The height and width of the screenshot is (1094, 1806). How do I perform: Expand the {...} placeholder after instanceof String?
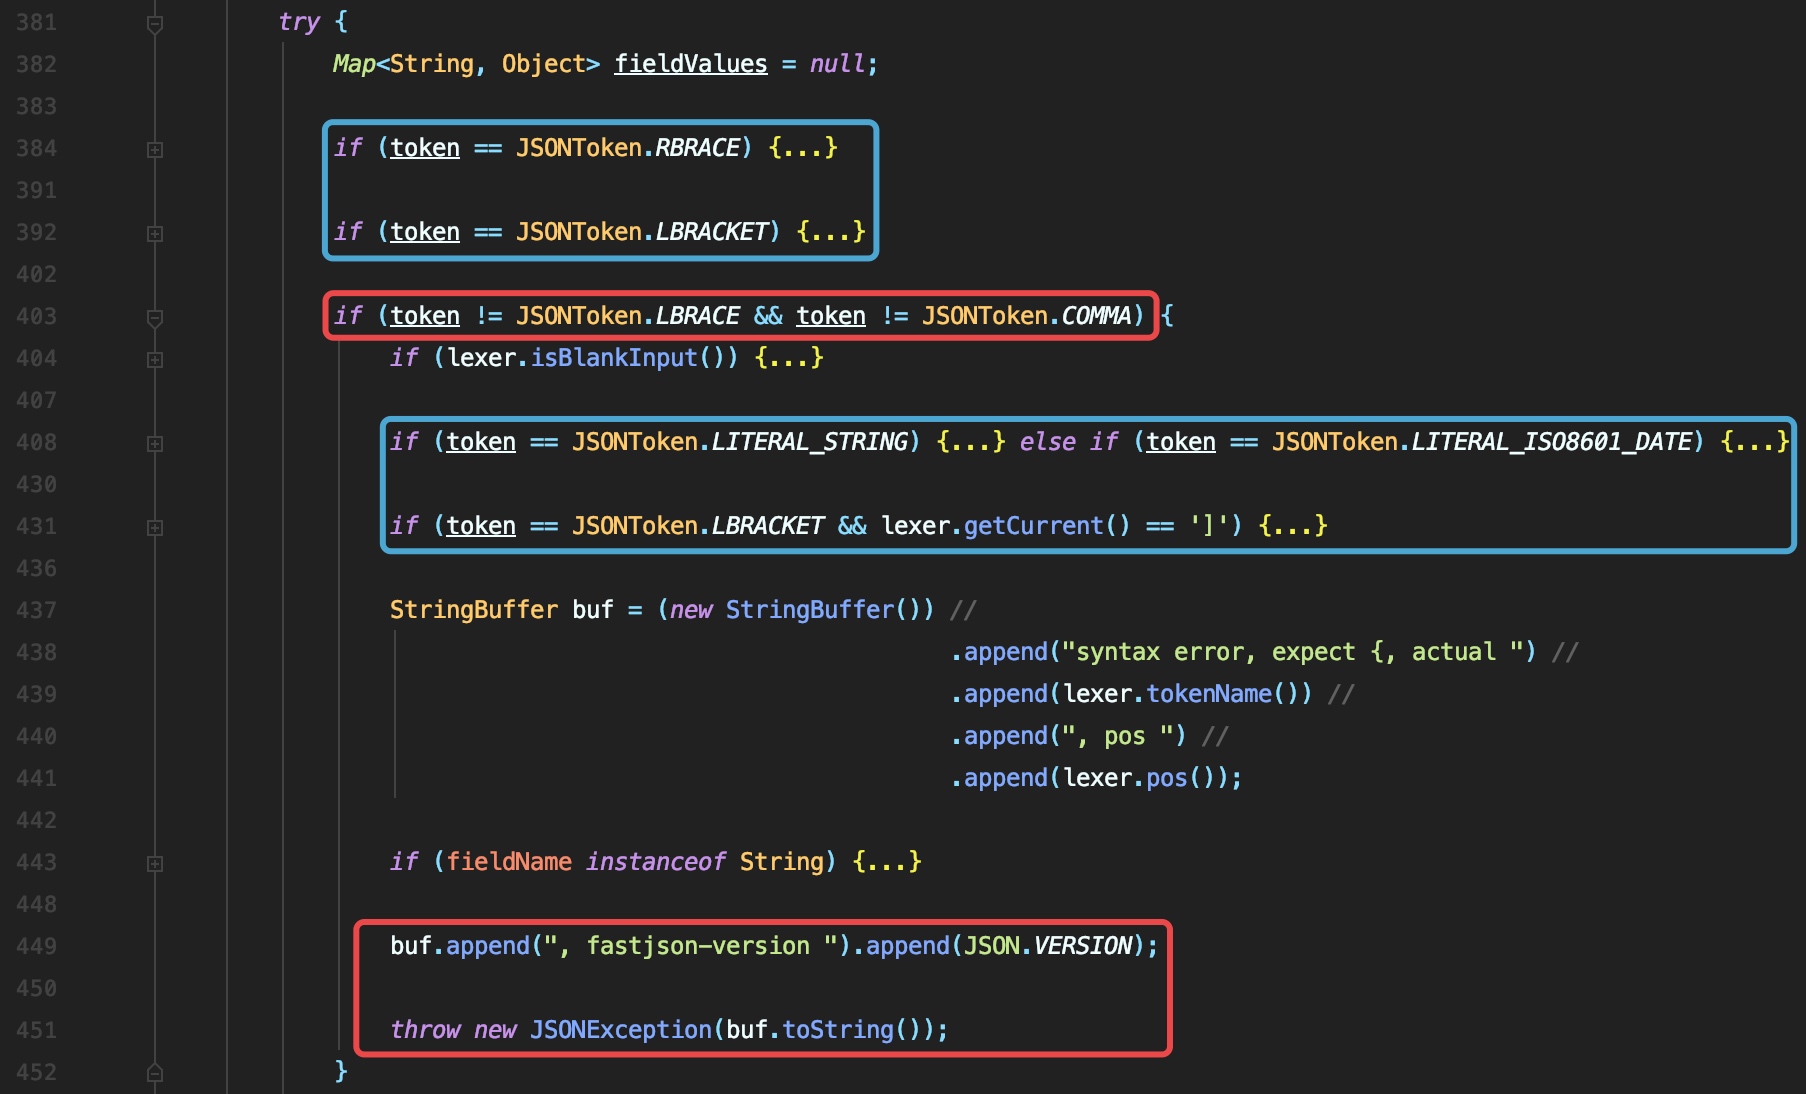[887, 862]
